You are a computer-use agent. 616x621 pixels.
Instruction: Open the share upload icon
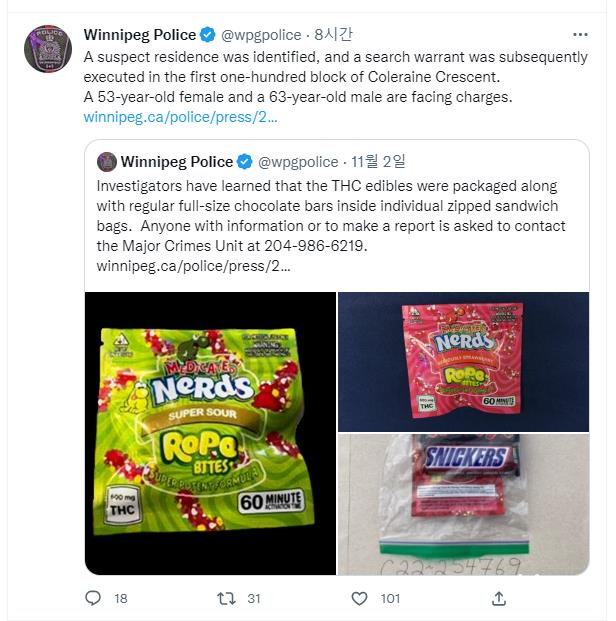[x=499, y=598]
